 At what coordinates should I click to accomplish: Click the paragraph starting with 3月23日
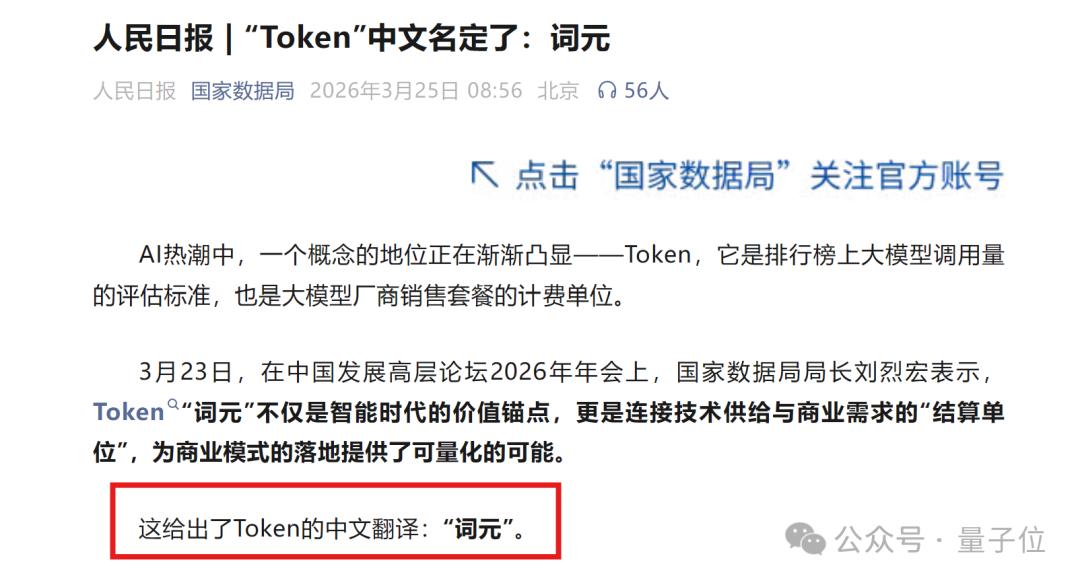click(x=549, y=412)
